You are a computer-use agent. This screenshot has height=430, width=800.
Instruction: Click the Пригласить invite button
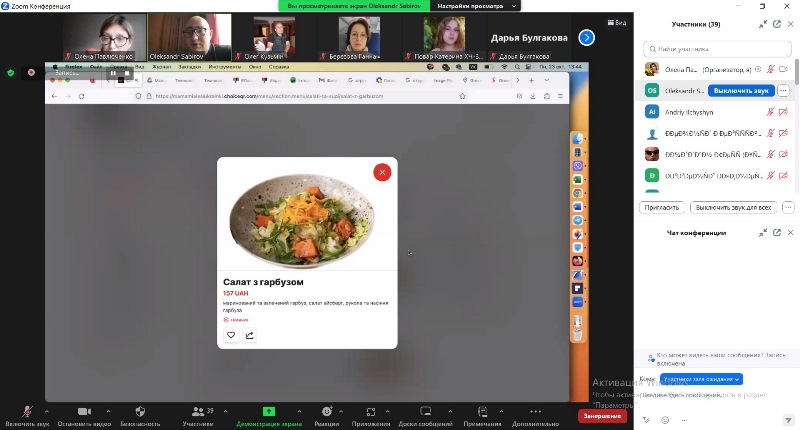(x=662, y=207)
